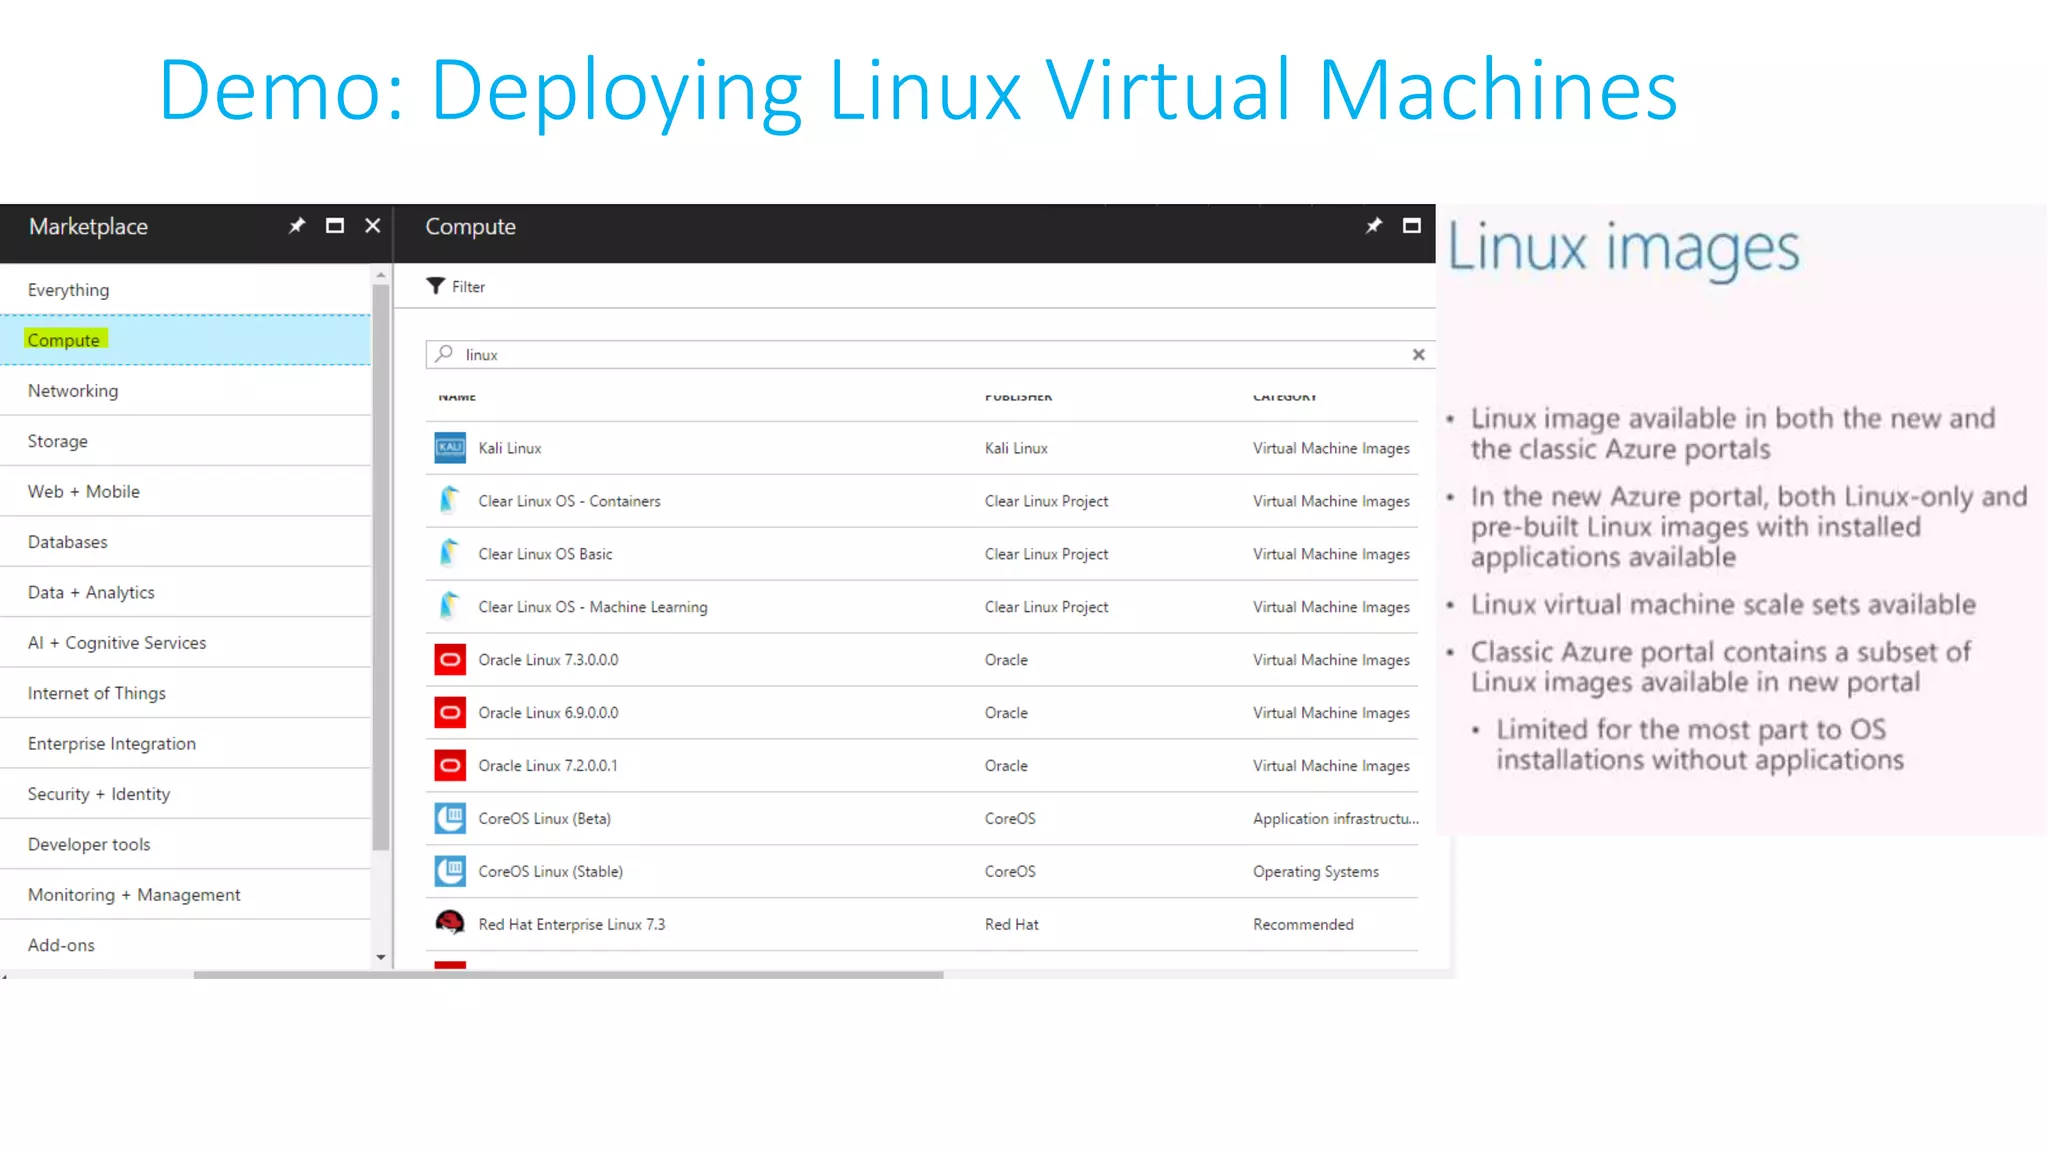Maximize the Marketplace blade
This screenshot has width=2048, height=1152.
[x=335, y=226]
